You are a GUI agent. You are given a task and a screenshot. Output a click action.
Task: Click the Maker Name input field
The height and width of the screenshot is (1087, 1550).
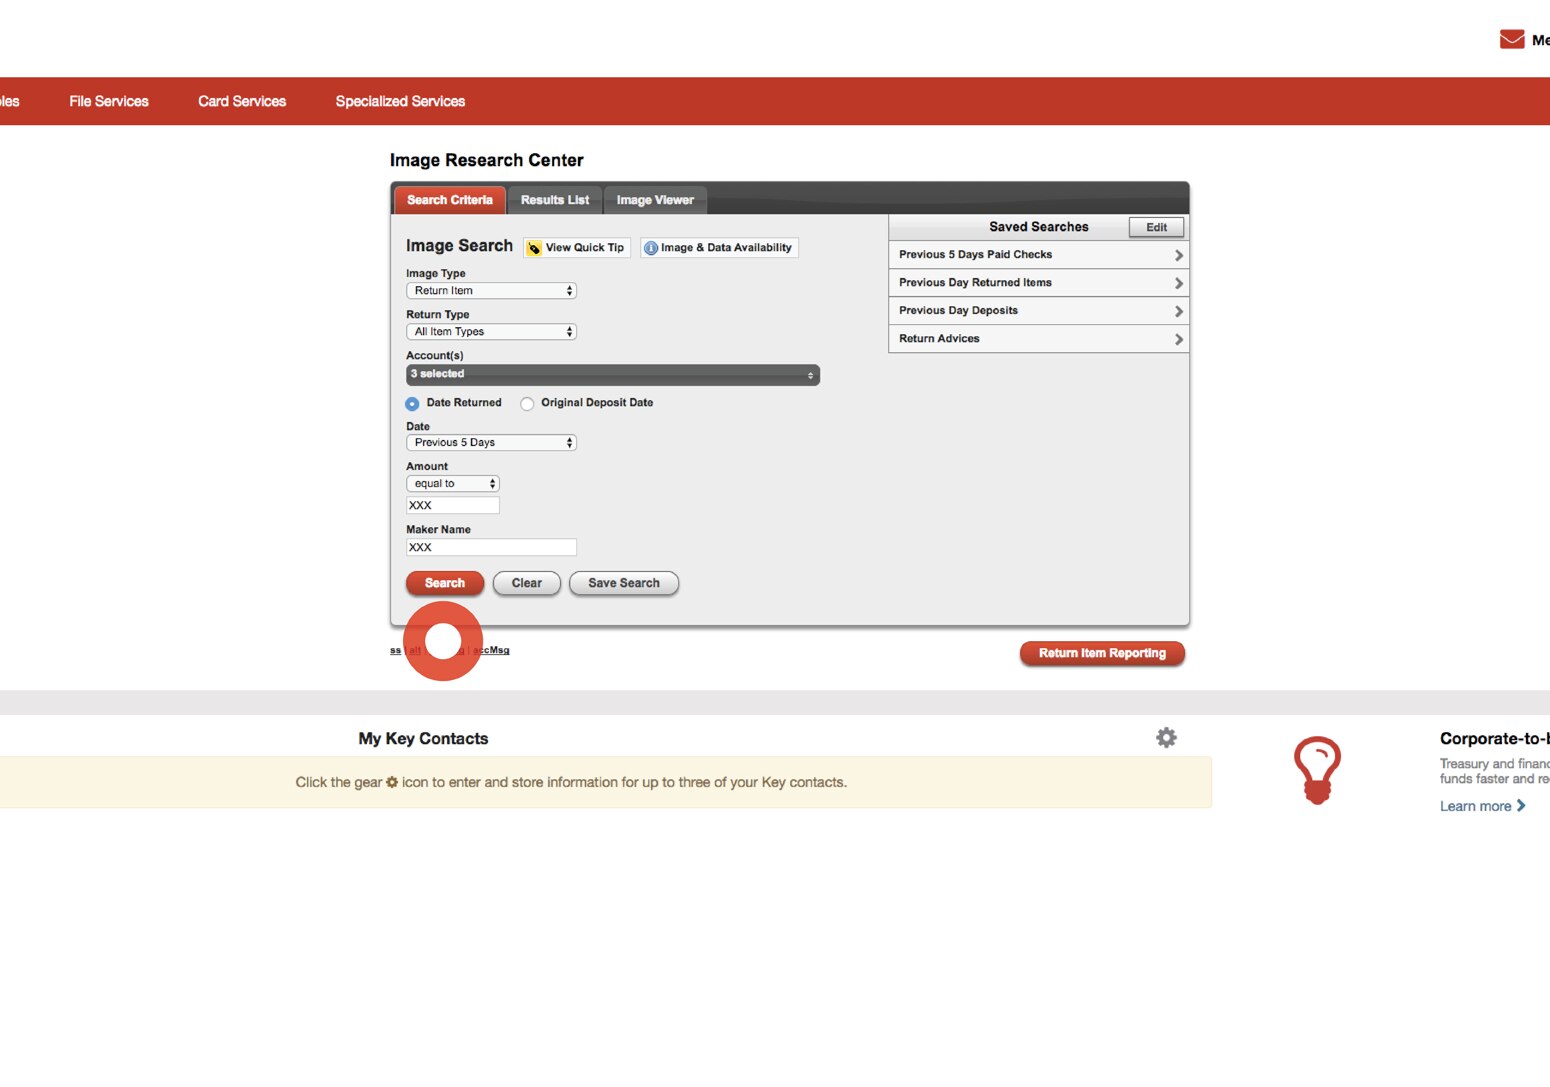pos(490,547)
